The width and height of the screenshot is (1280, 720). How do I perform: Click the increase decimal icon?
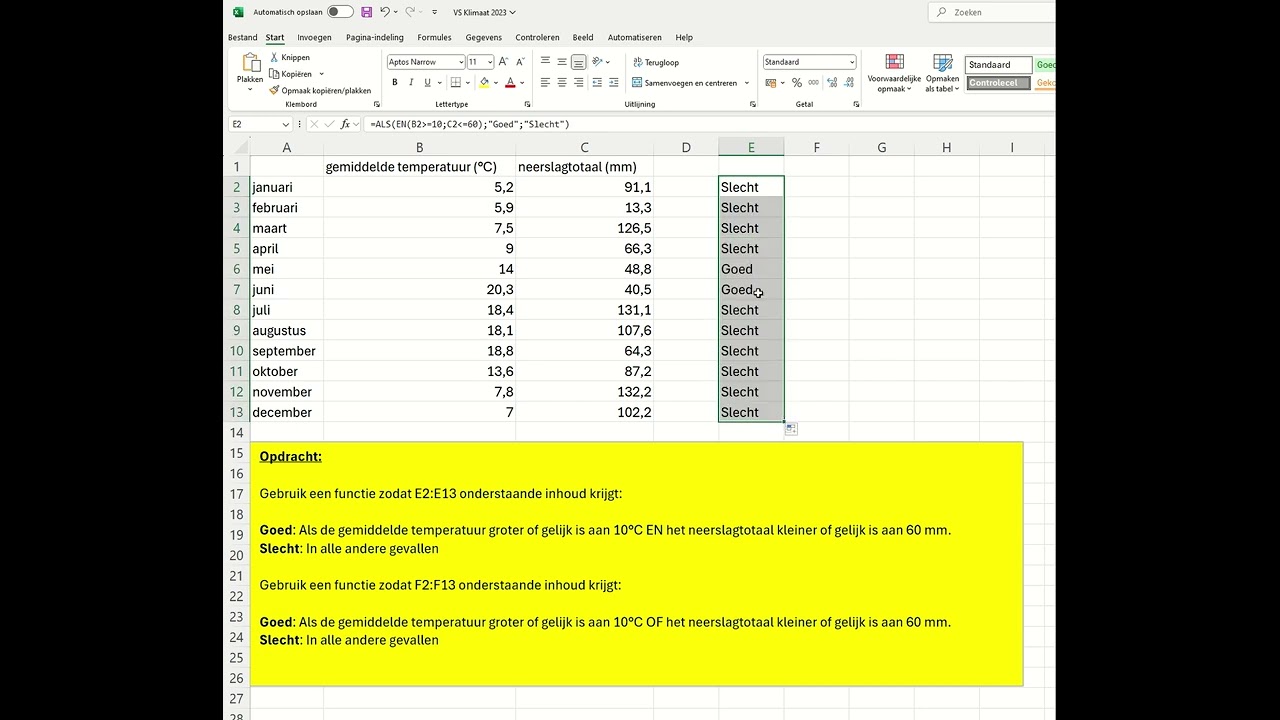832,83
